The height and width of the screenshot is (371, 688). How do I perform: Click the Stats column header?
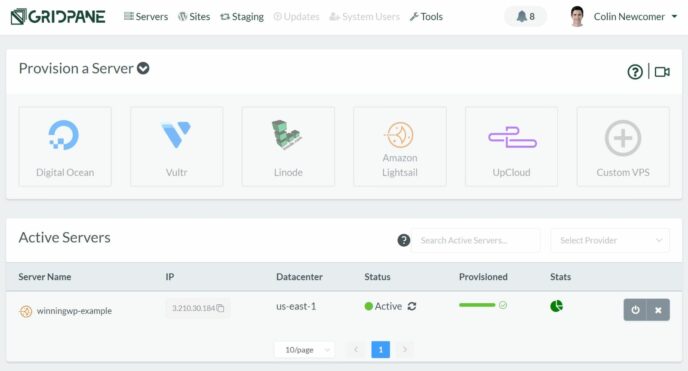click(x=560, y=277)
